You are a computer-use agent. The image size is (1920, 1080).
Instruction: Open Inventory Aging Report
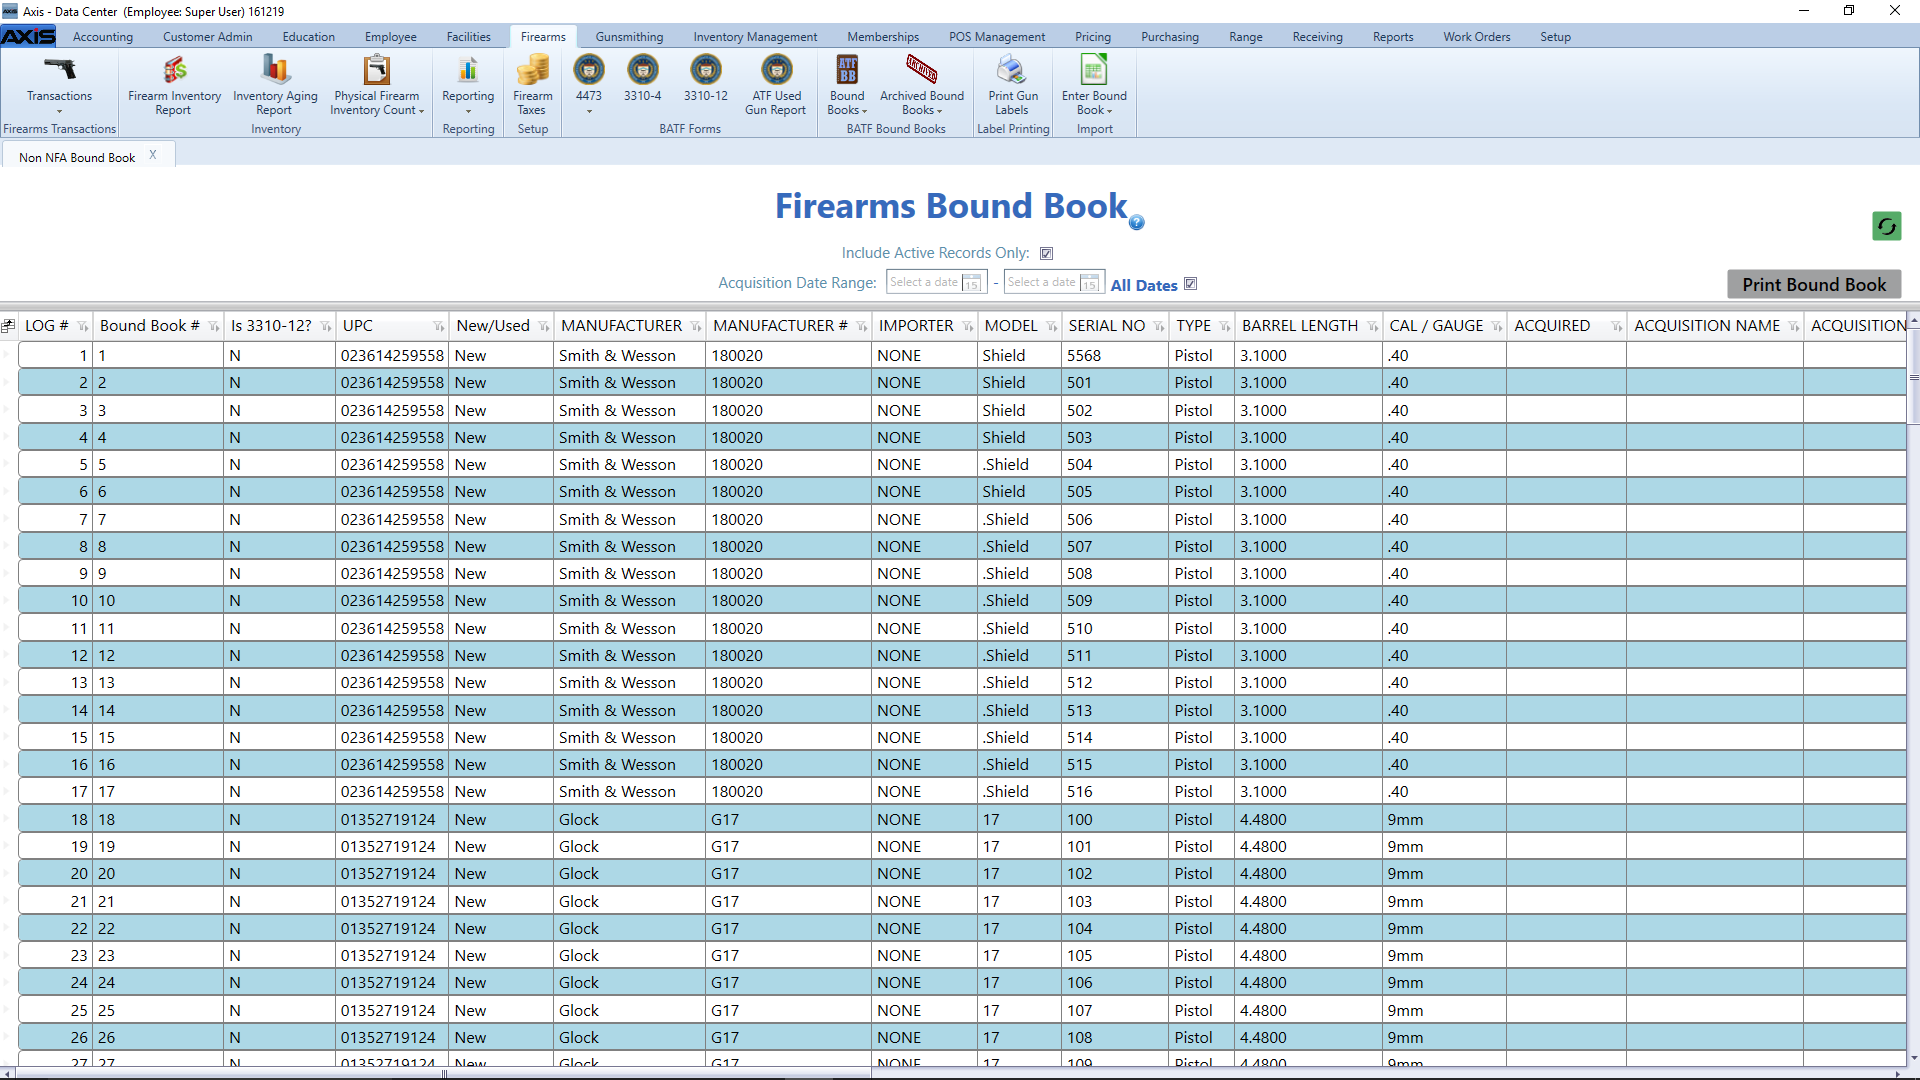(275, 85)
